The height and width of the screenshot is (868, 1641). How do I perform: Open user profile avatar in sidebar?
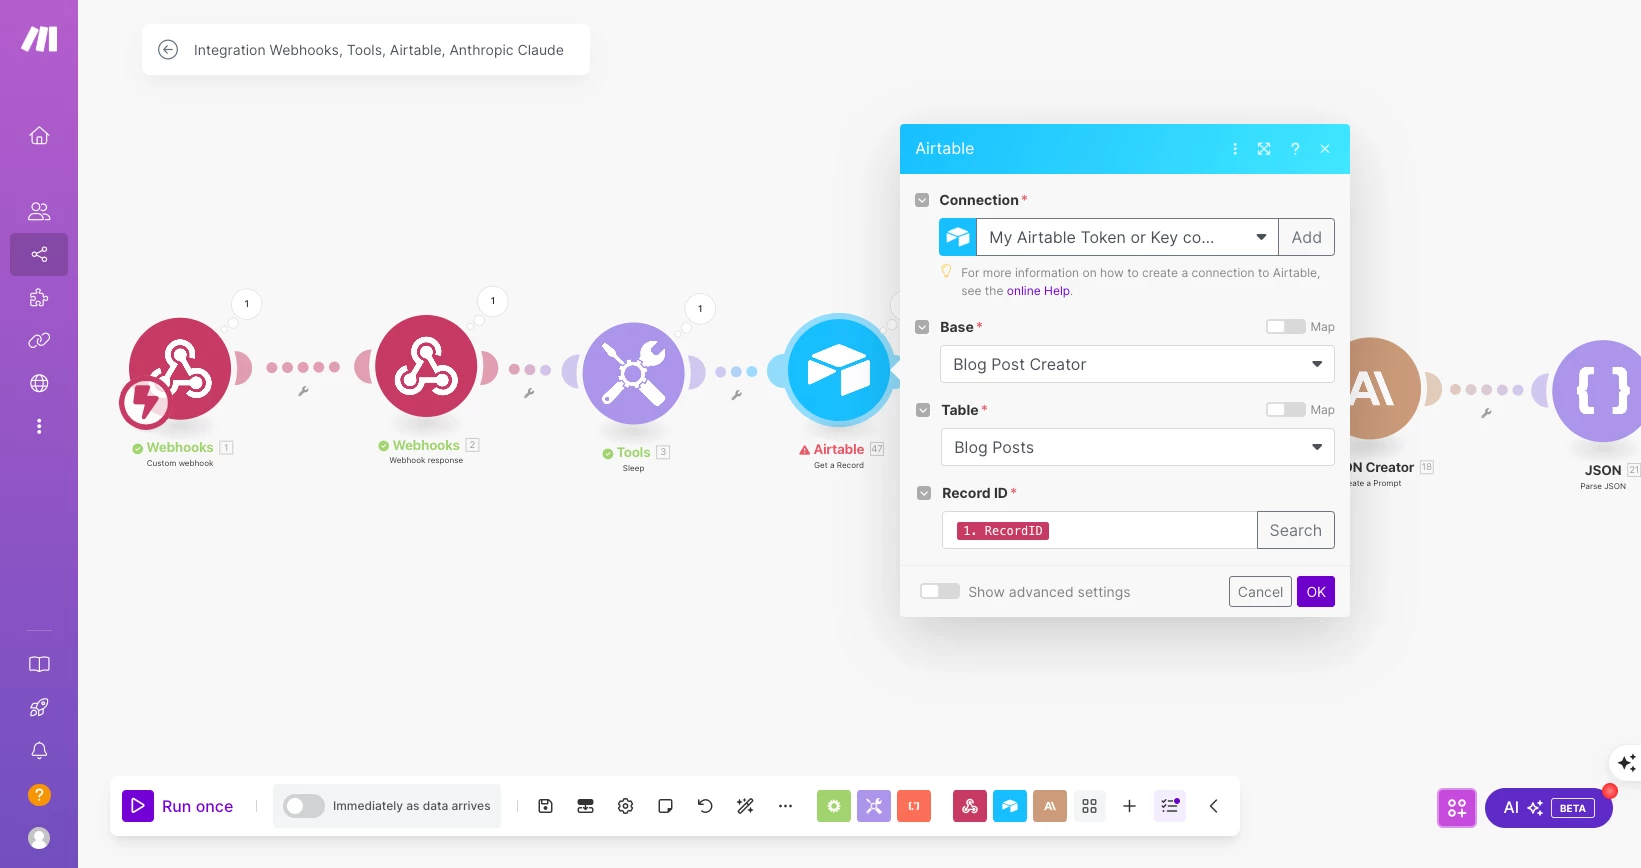coord(39,838)
